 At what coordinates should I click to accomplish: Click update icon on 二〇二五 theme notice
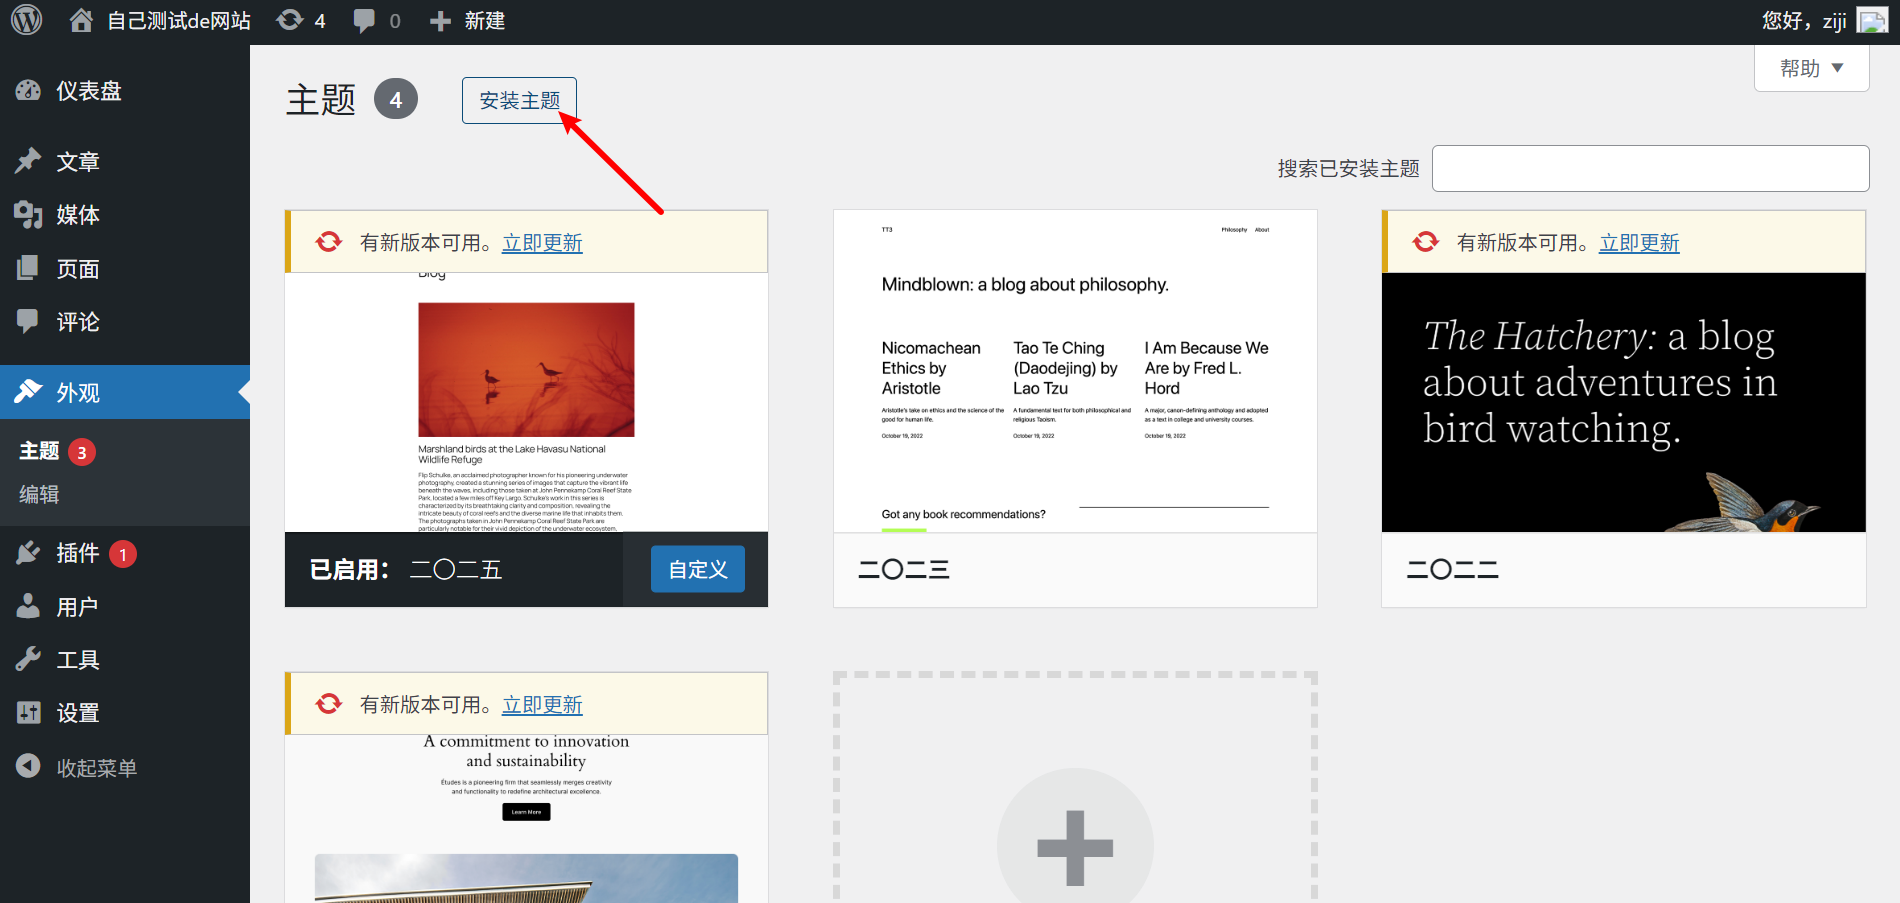pos(329,242)
